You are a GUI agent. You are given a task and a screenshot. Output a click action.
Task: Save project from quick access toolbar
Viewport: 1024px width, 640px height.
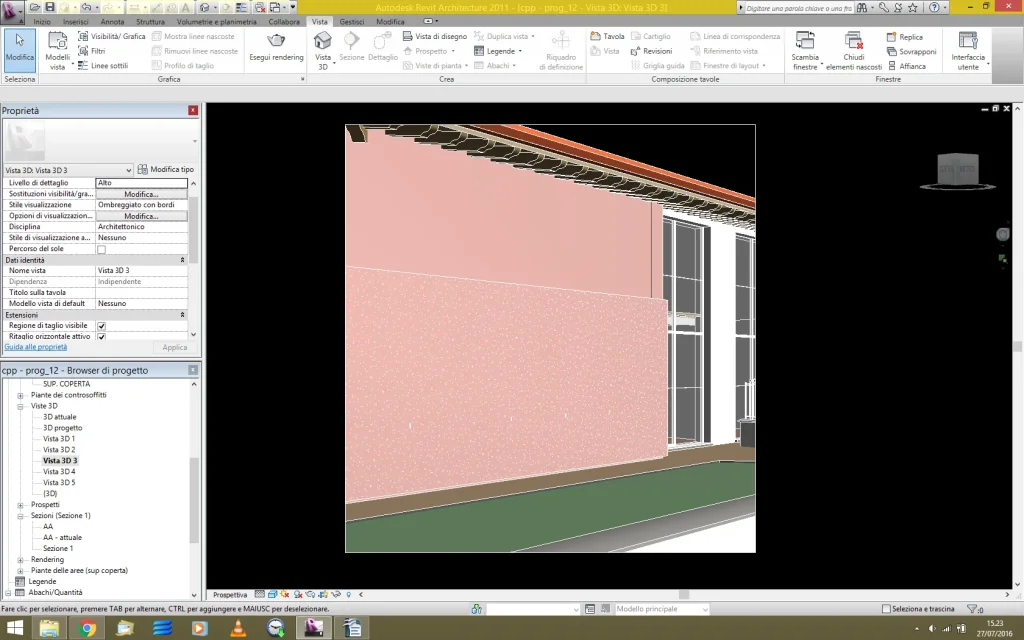point(50,7)
